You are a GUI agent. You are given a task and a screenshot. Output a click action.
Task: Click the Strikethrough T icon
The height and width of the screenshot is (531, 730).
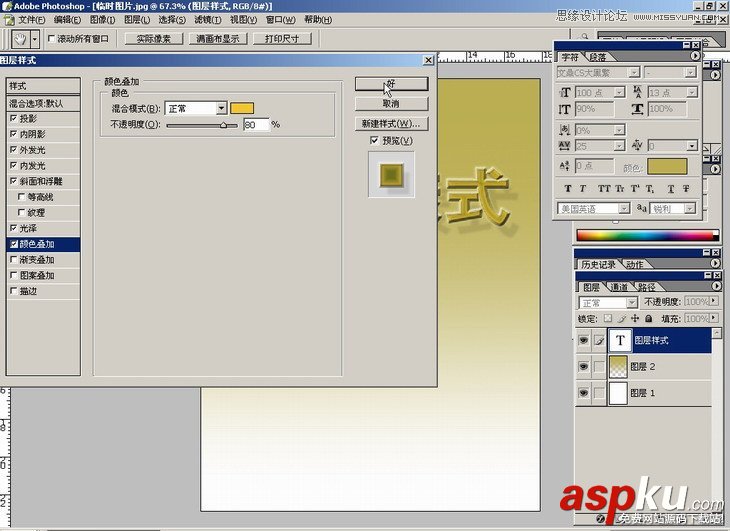pyautogui.click(x=686, y=188)
